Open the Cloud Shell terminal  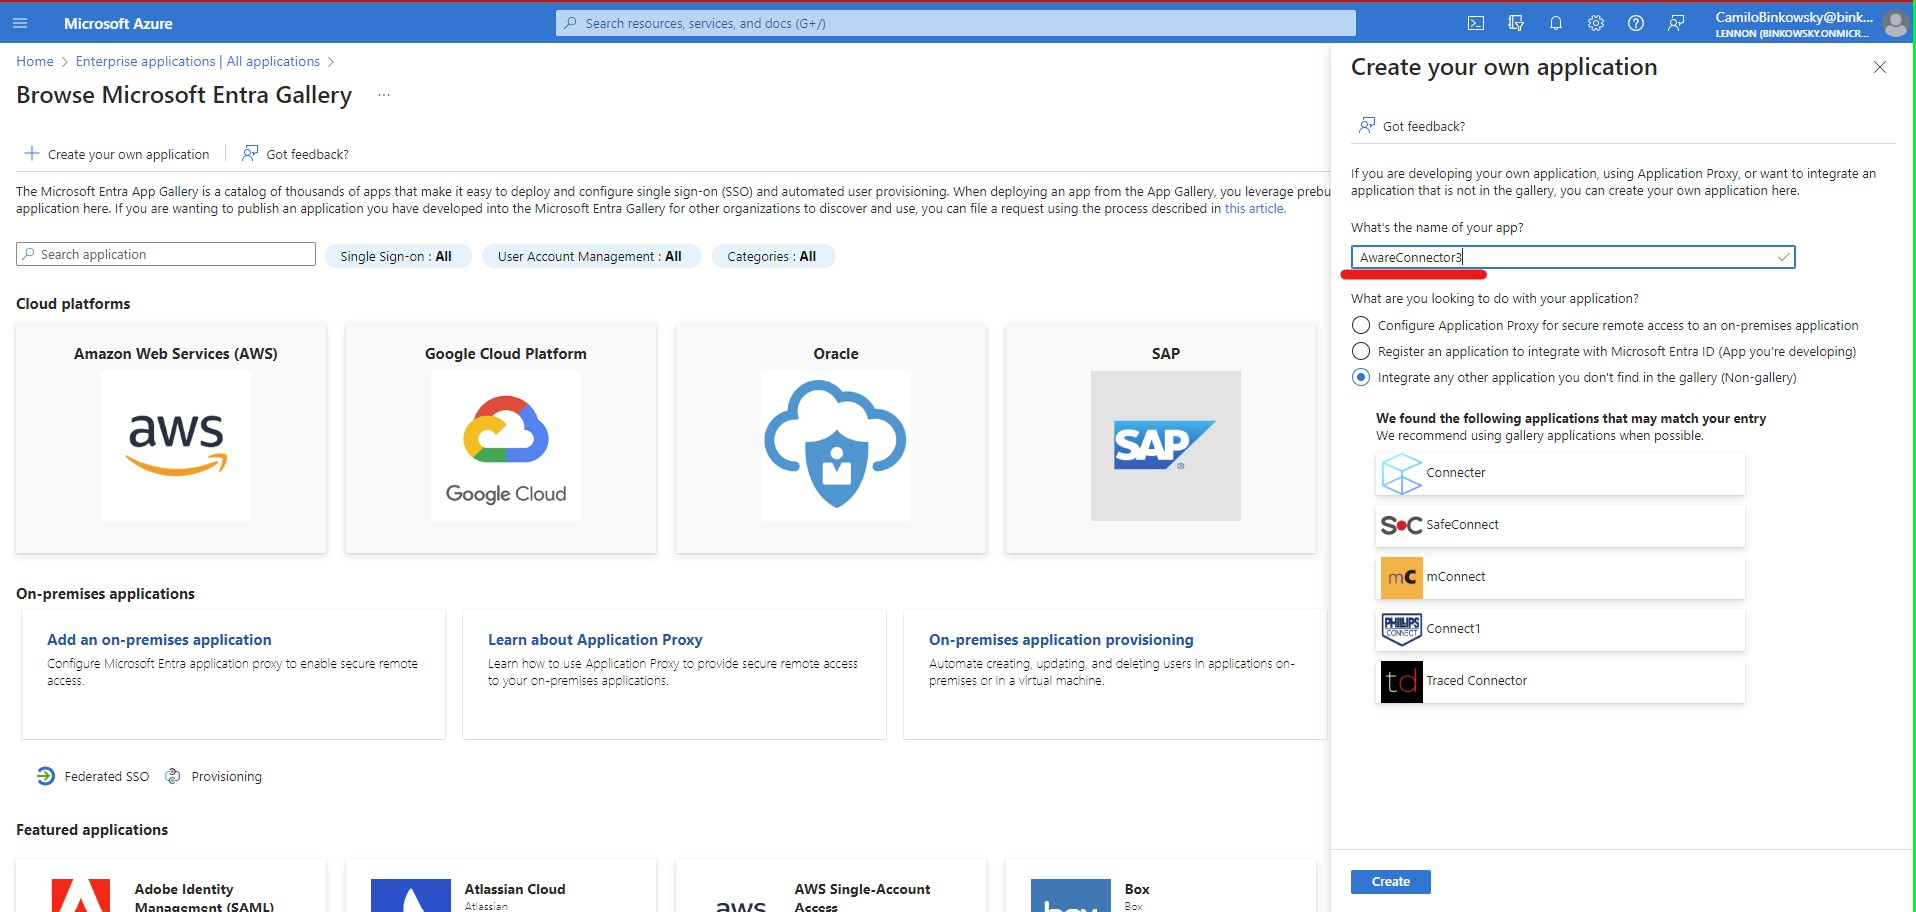1476,22
